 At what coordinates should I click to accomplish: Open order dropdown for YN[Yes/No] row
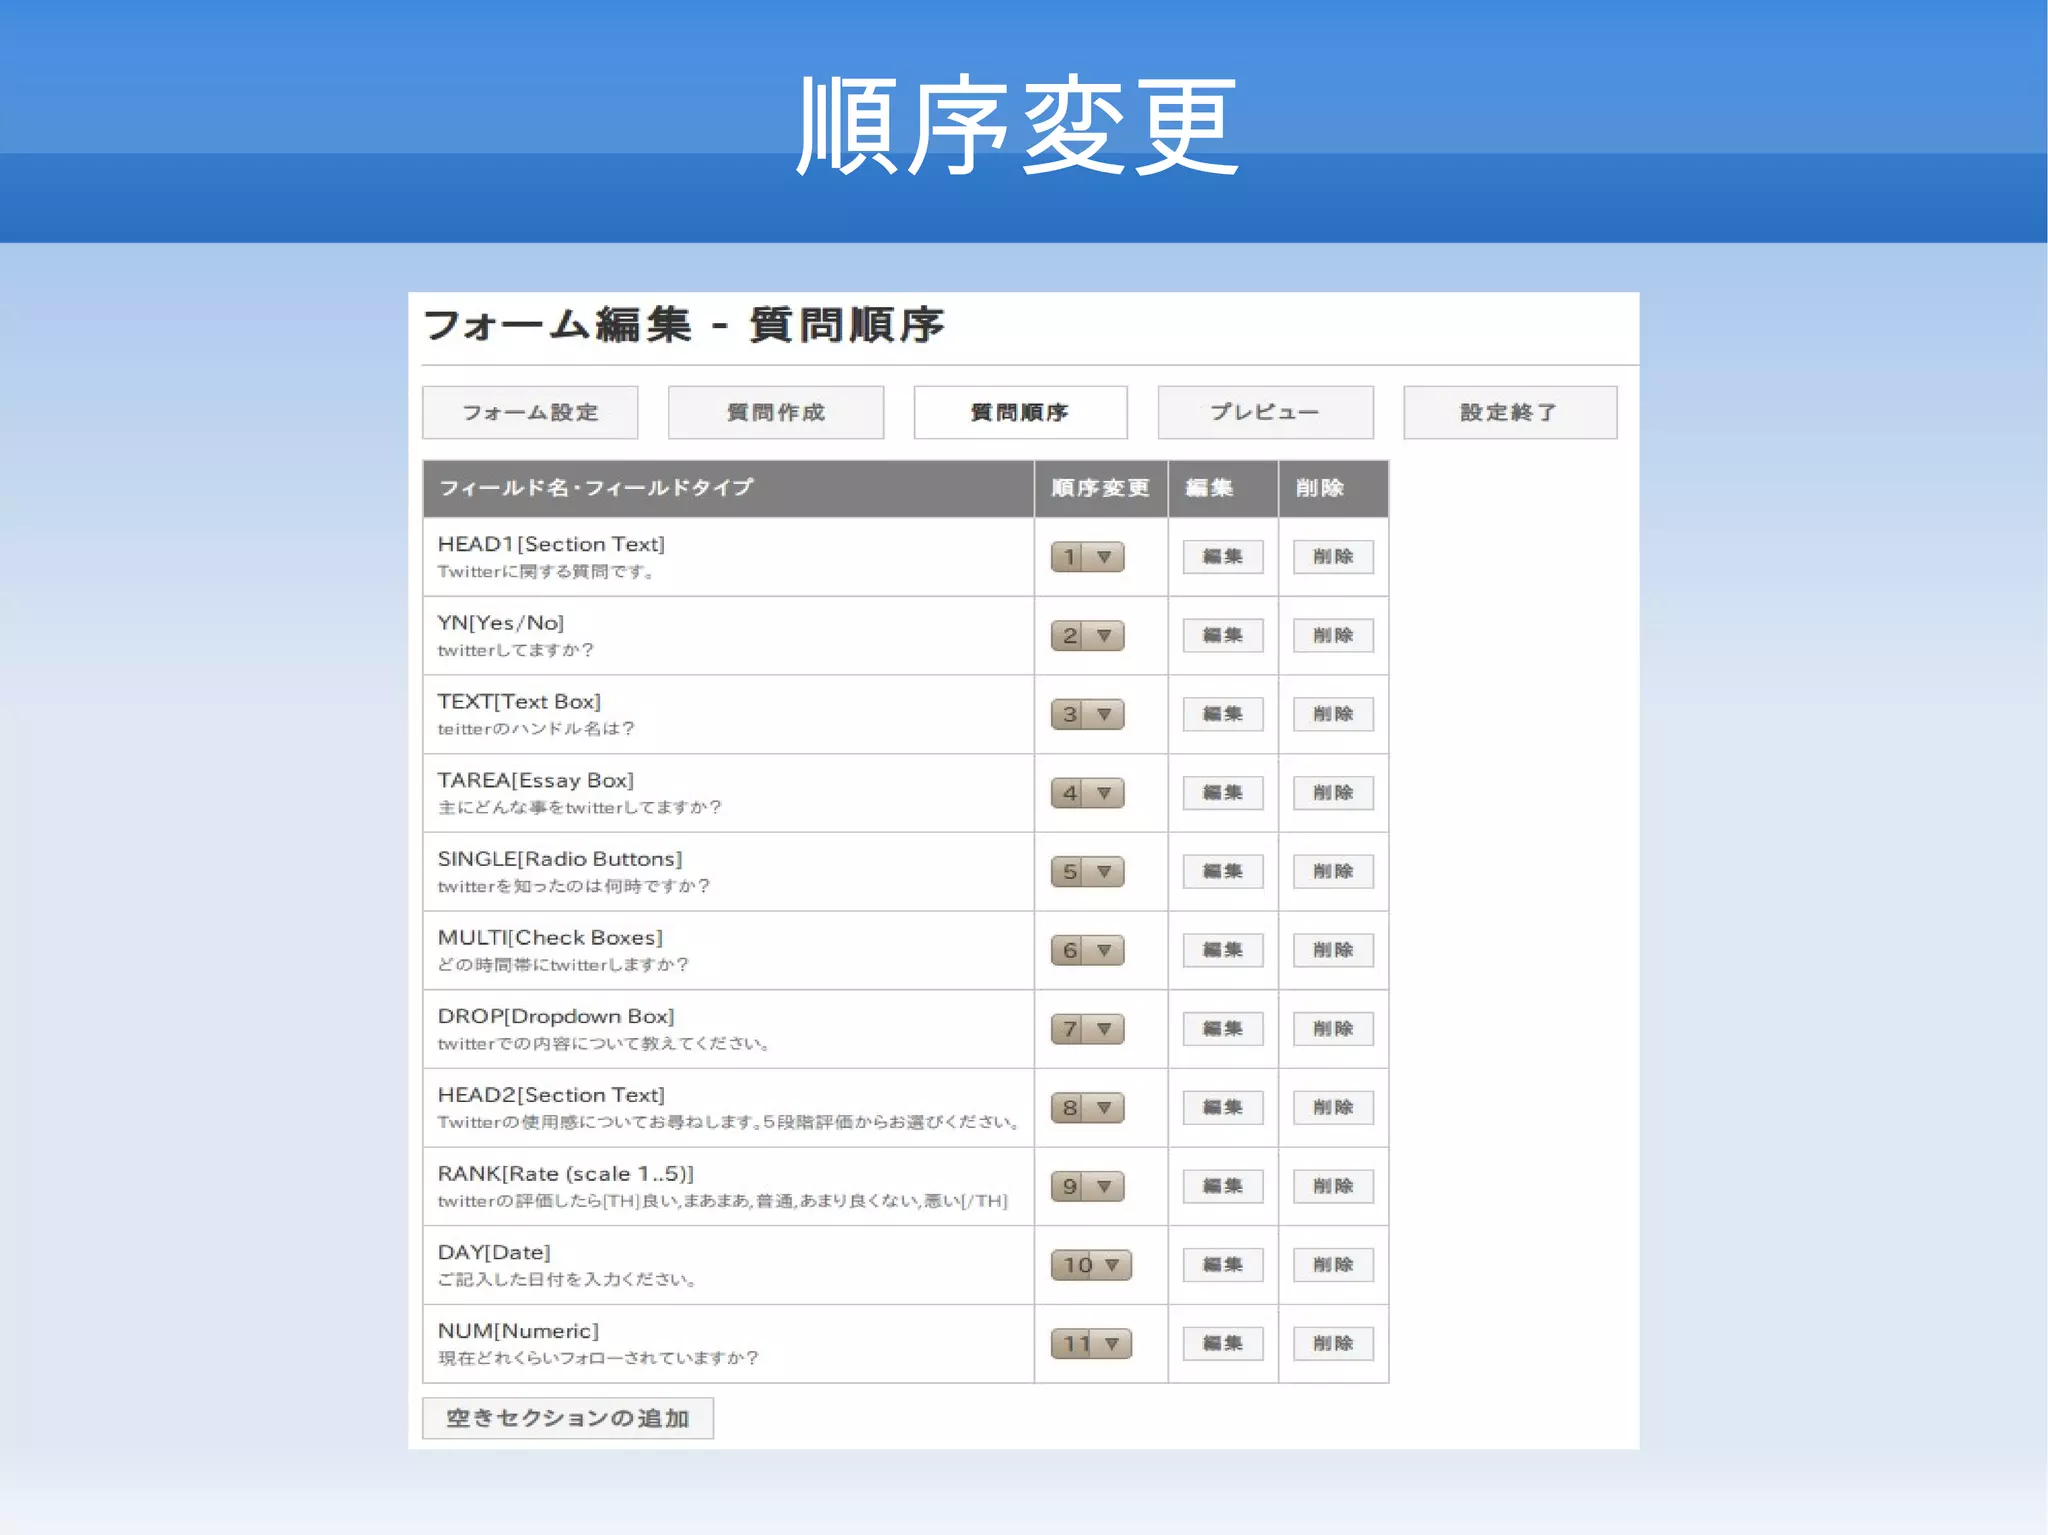1087,636
